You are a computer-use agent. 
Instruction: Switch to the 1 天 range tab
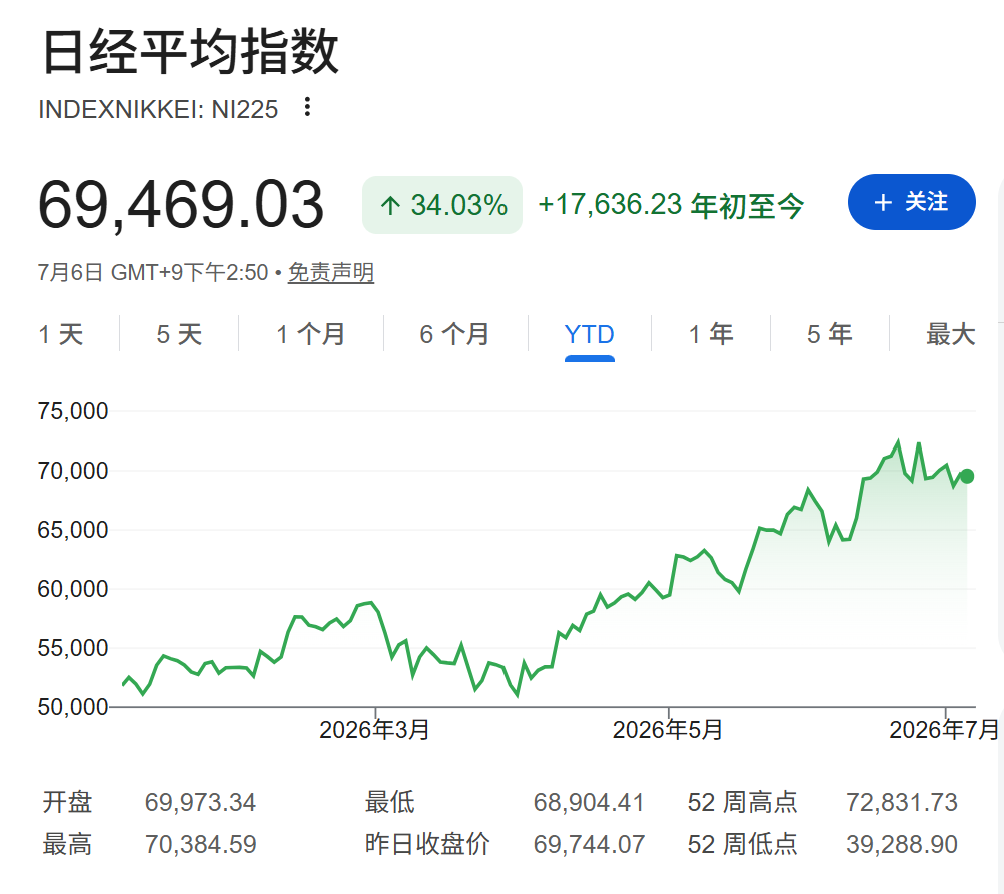61,334
